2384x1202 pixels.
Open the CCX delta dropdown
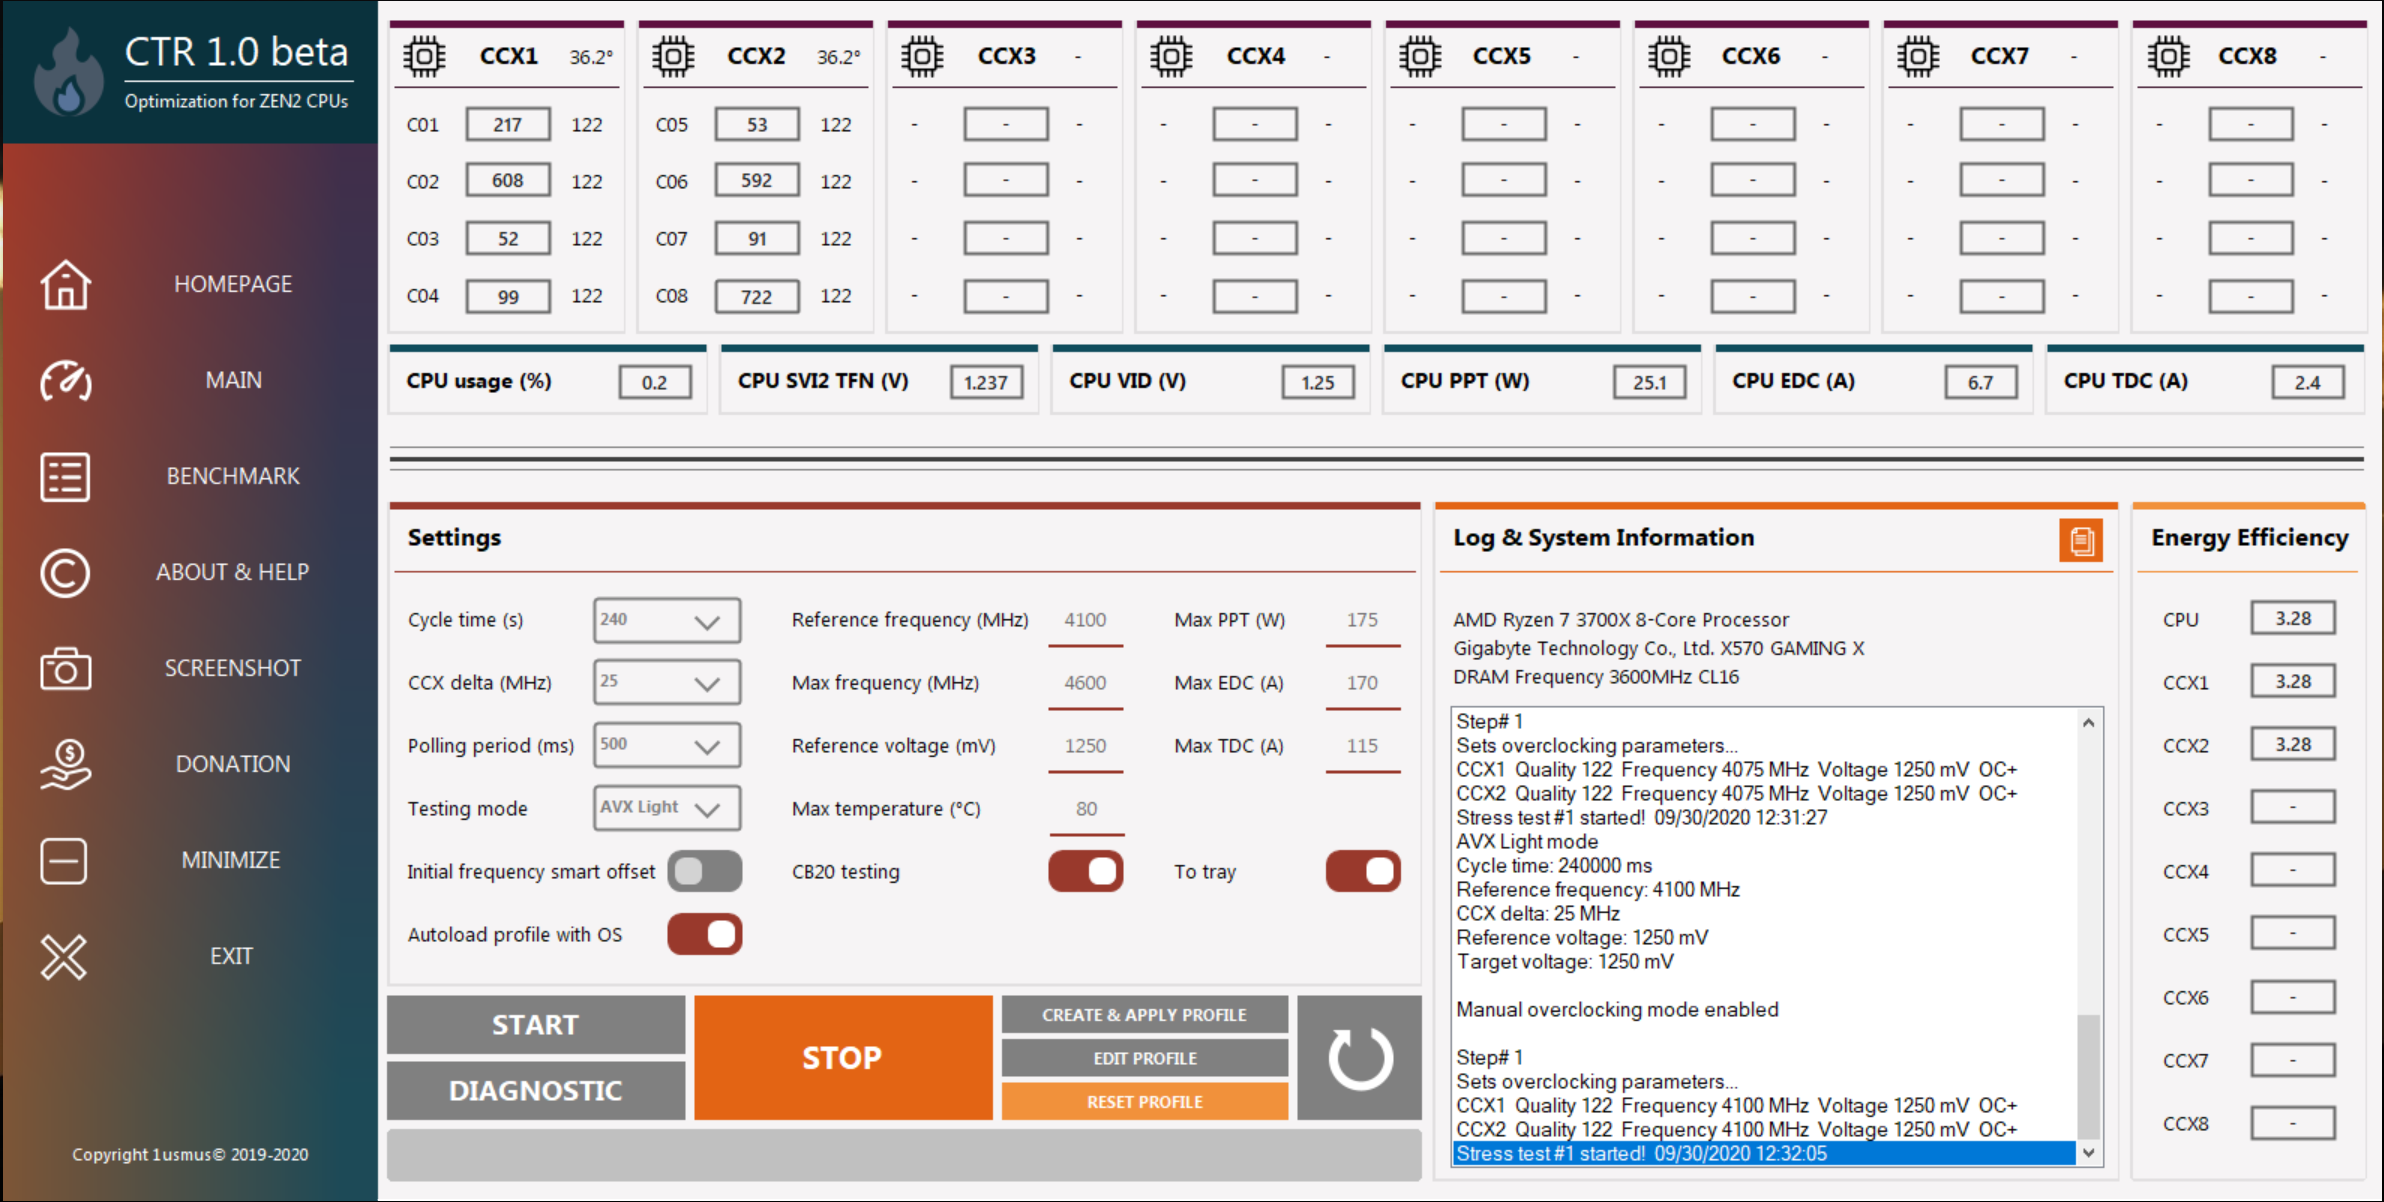(706, 683)
